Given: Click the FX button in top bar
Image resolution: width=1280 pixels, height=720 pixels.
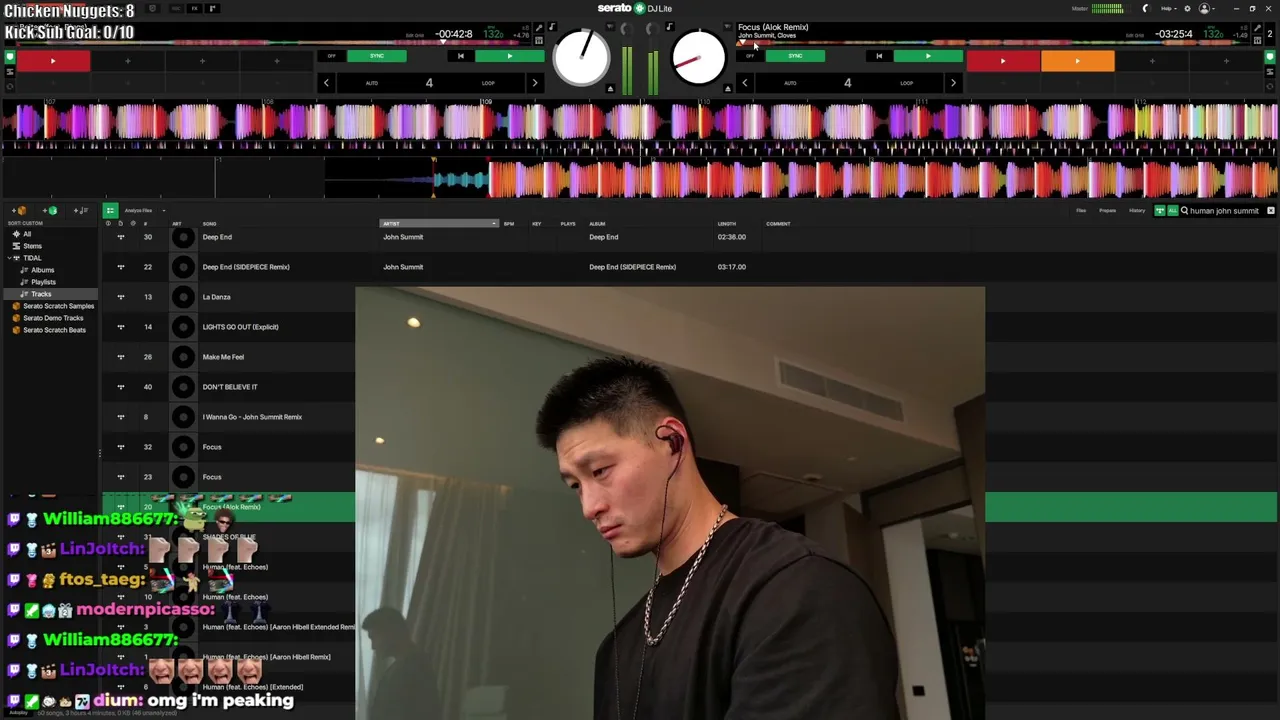Looking at the screenshot, I should tap(195, 9).
